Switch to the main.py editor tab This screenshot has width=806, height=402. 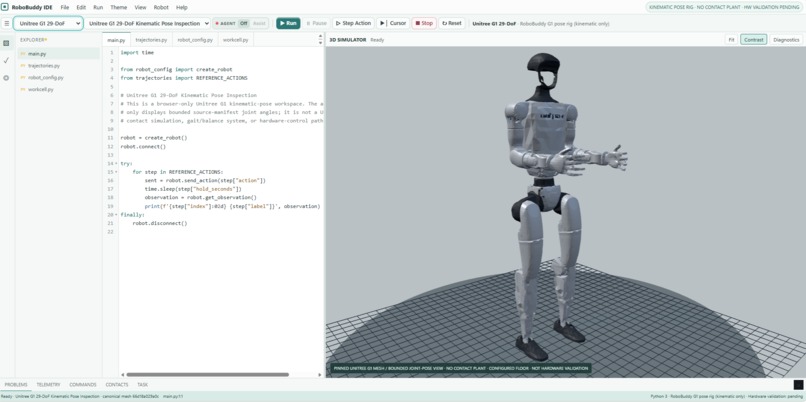116,40
